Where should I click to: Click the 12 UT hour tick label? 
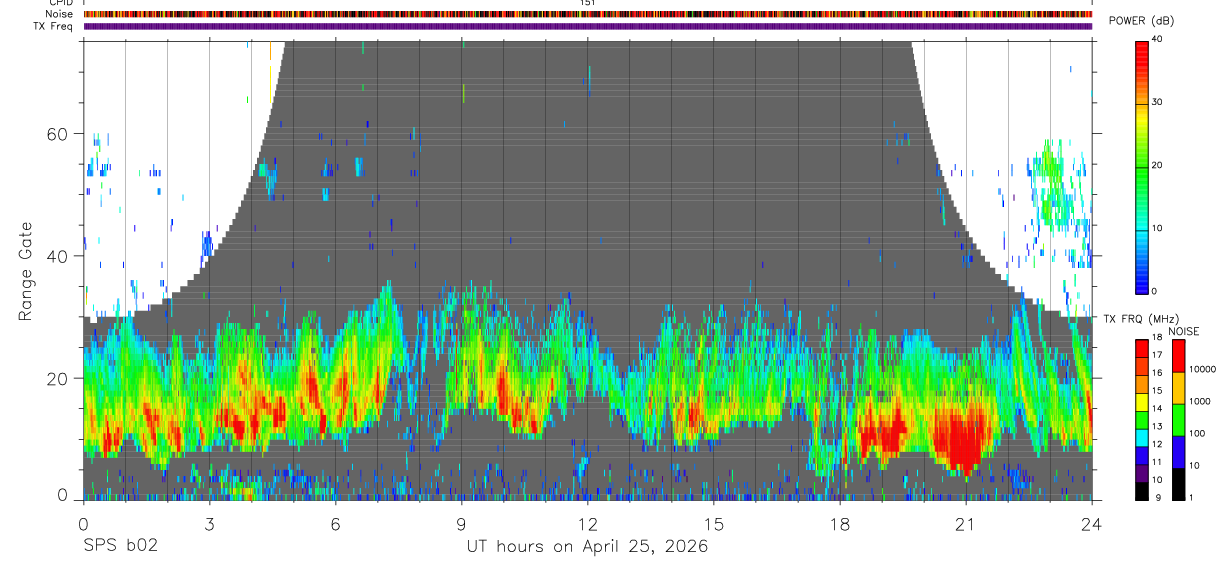[x=588, y=524]
